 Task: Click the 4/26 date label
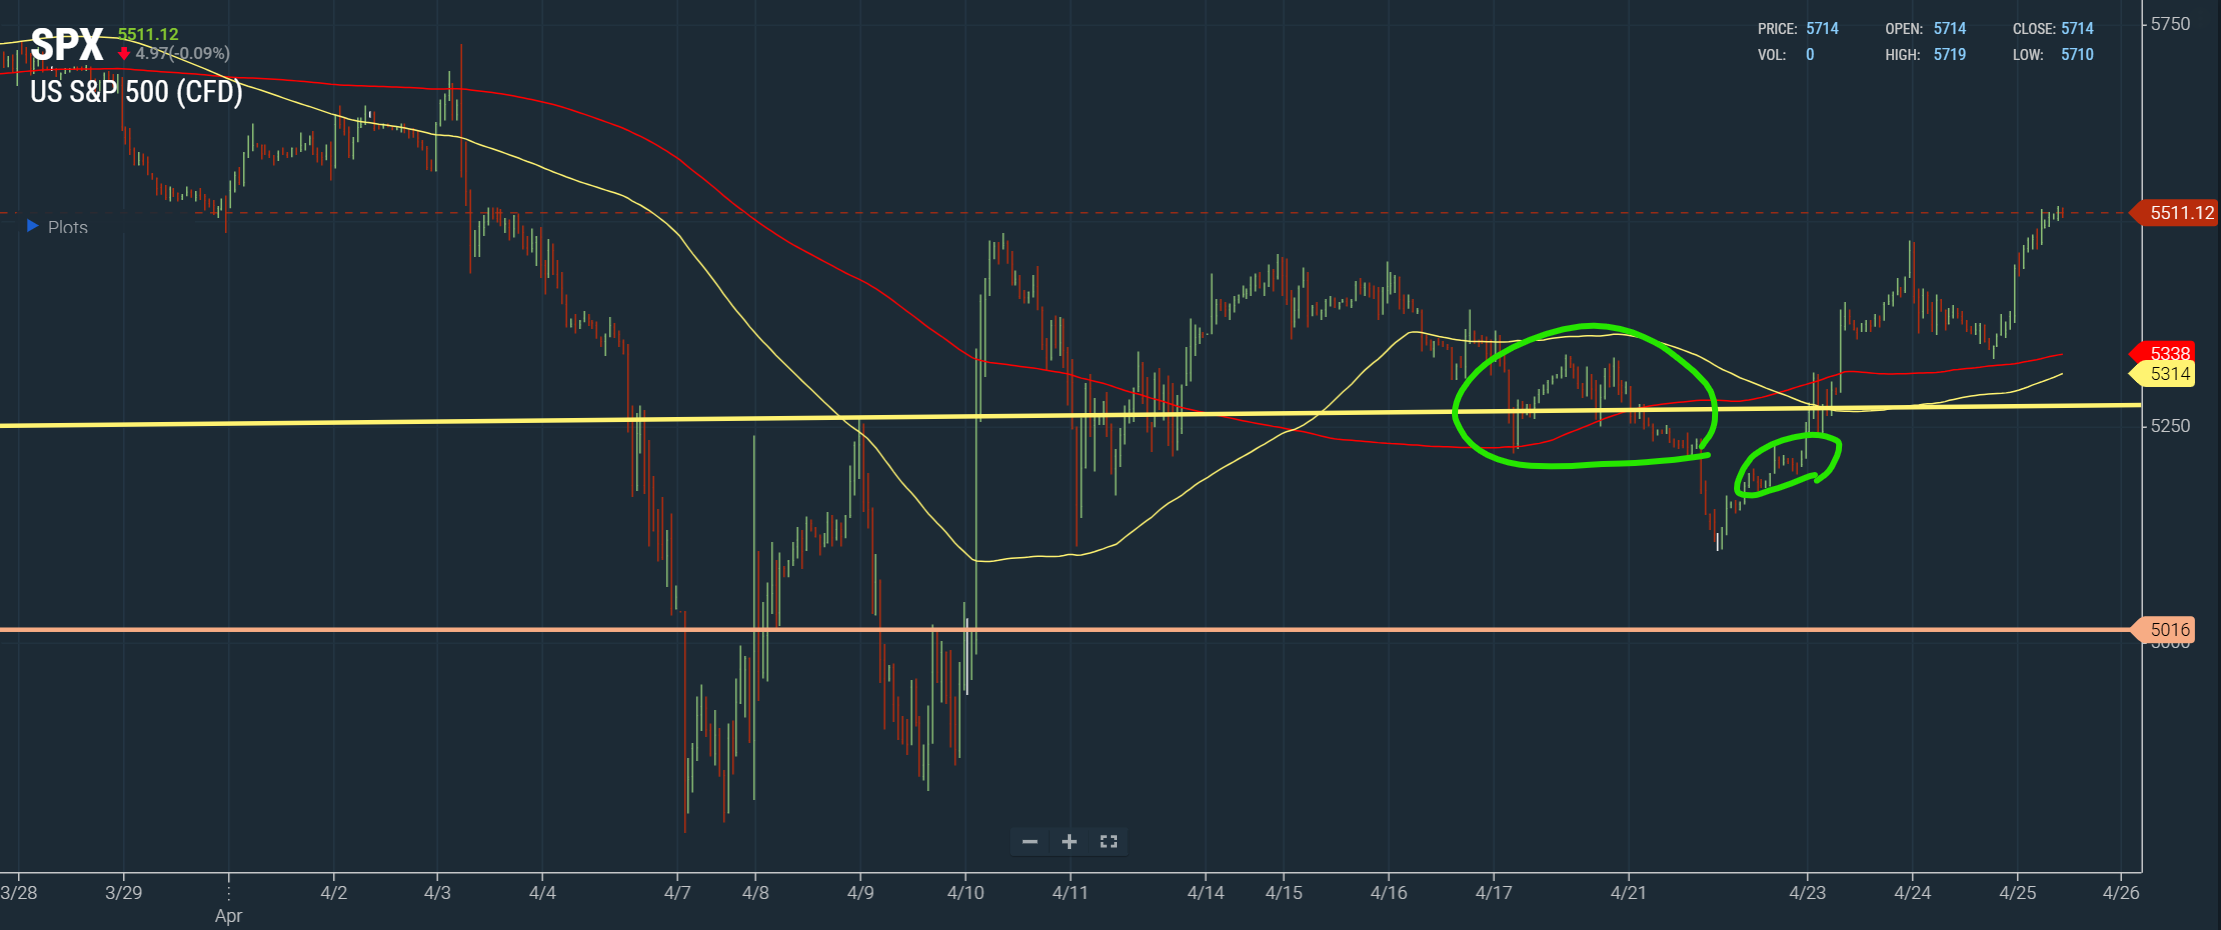click(x=2121, y=892)
